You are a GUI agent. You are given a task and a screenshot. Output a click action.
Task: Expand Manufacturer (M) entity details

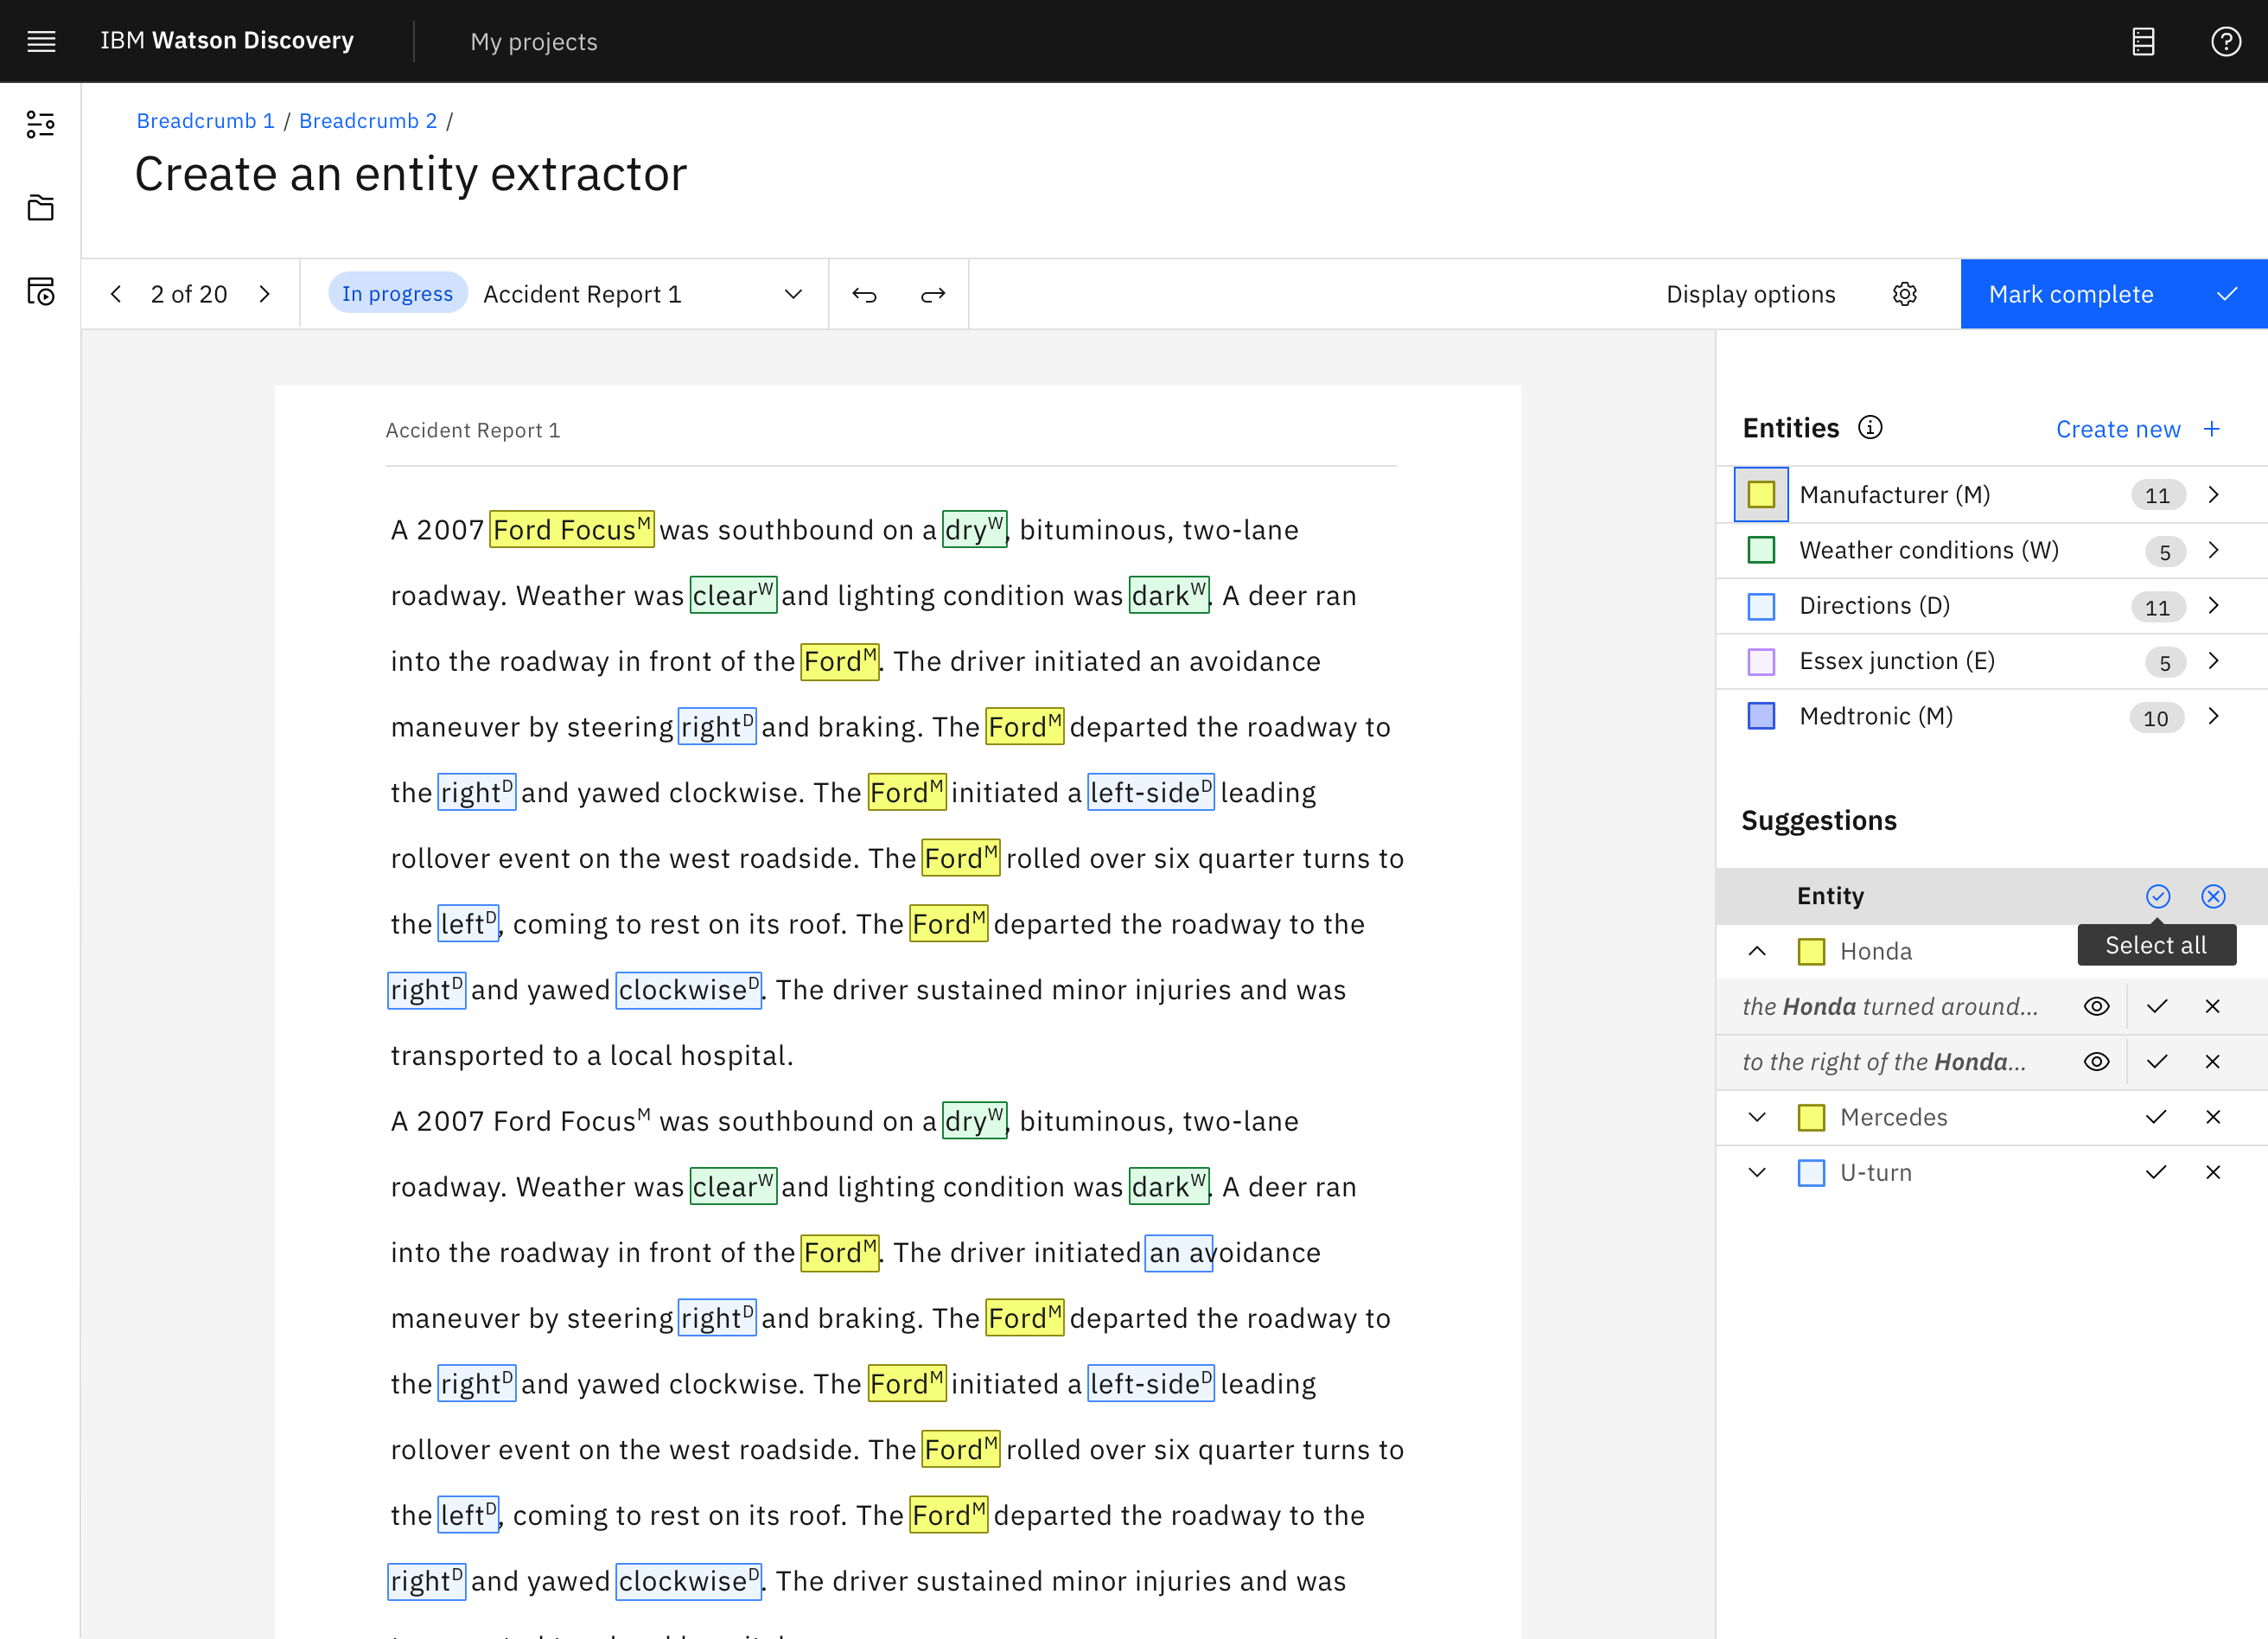pyautogui.click(x=2212, y=495)
